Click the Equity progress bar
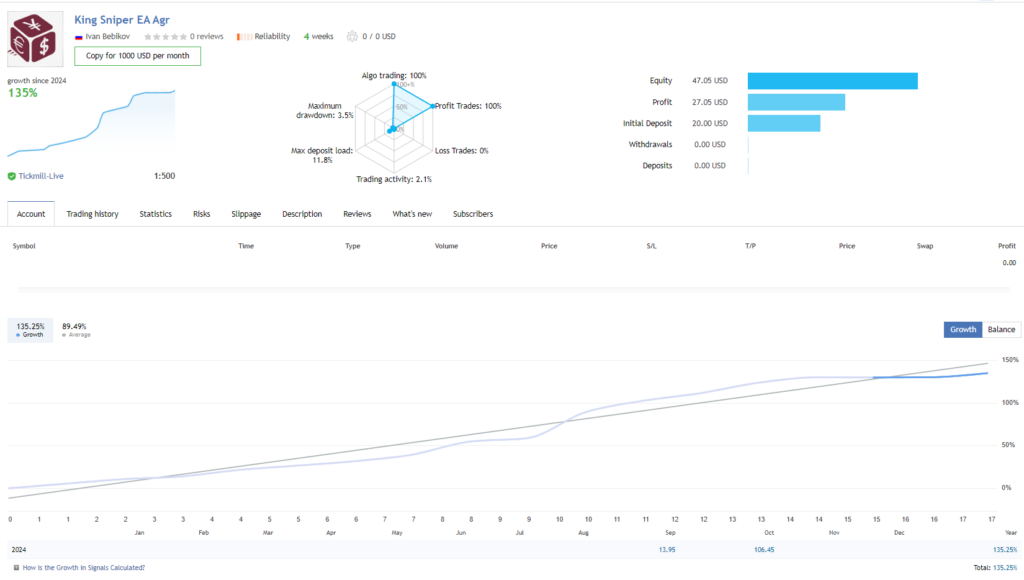The height and width of the screenshot is (580, 1024). 833,80
